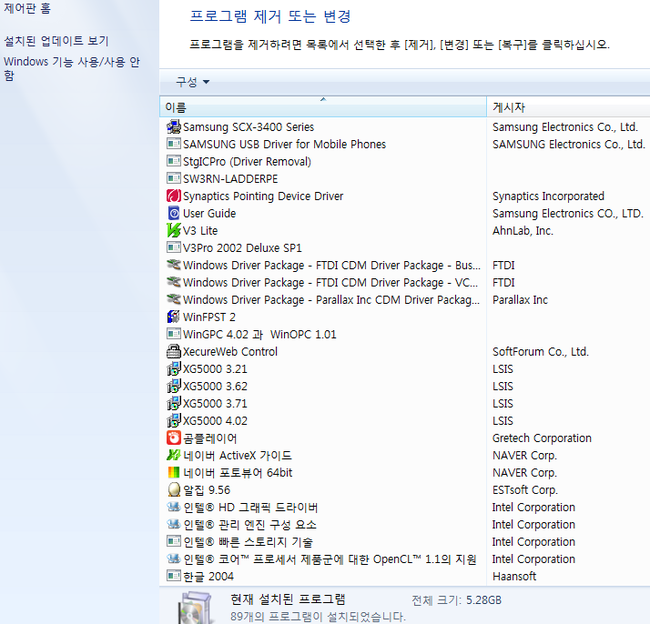Screen dimensions: 650x624
Task: Click the User Guide icon
Action: coord(174,213)
